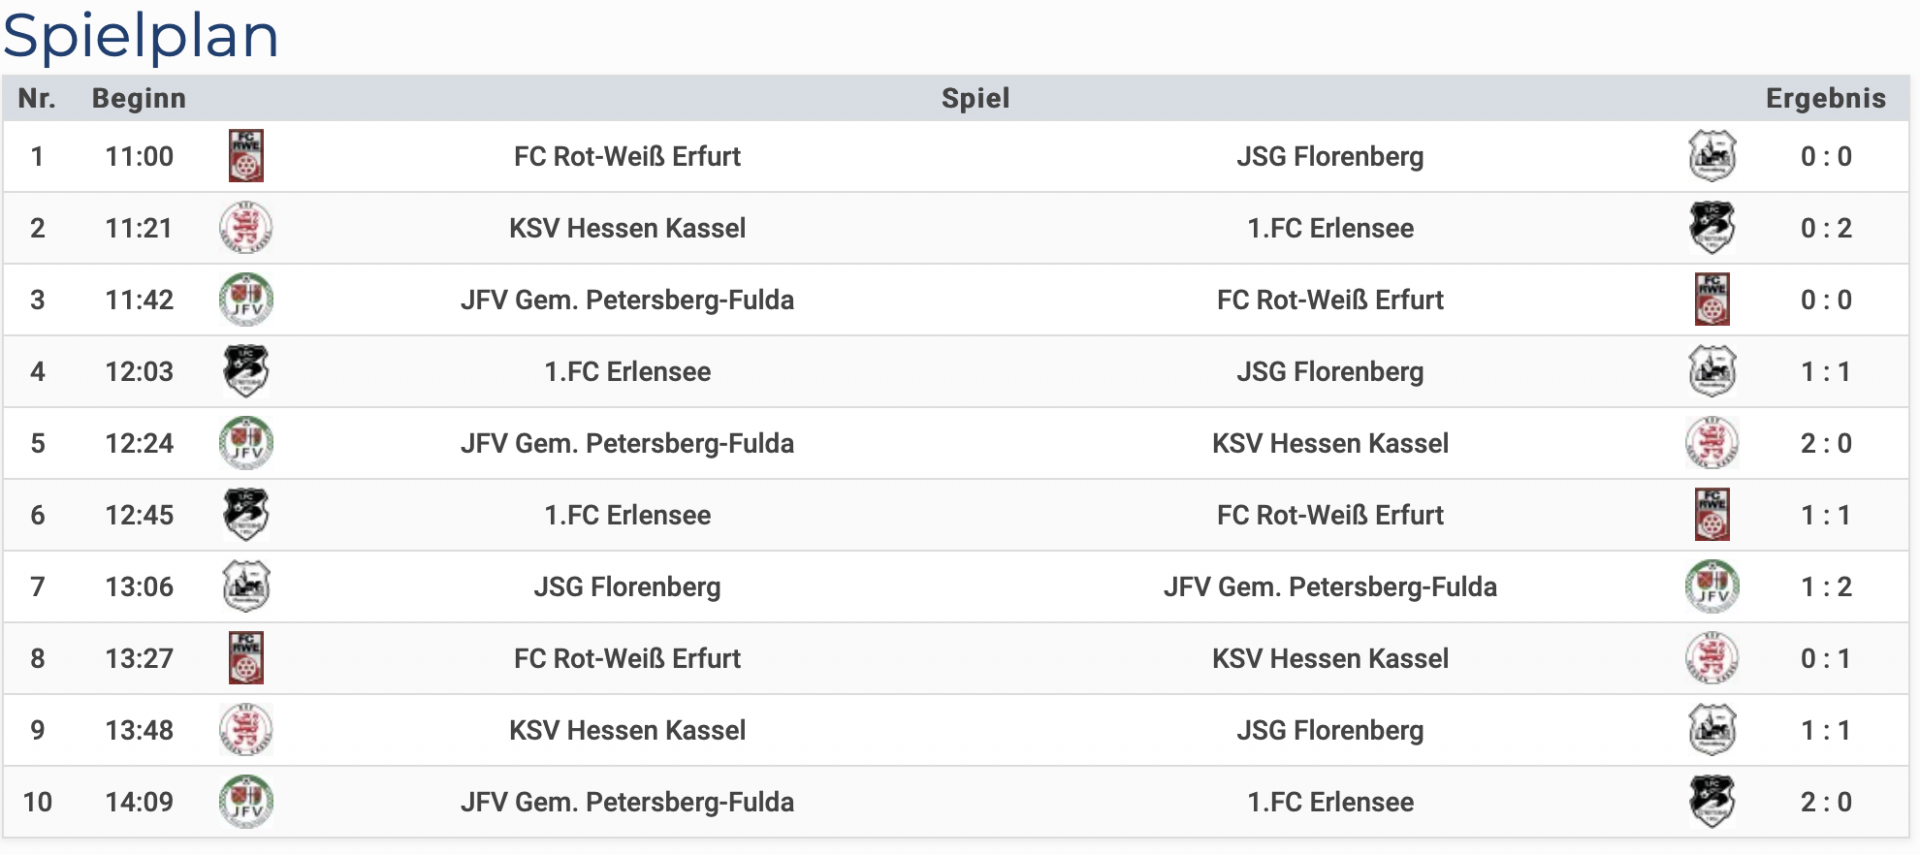Open JFV Gem. Petersberg-Fulda team in match 10
This screenshot has height=855, width=1920.
coord(627,802)
